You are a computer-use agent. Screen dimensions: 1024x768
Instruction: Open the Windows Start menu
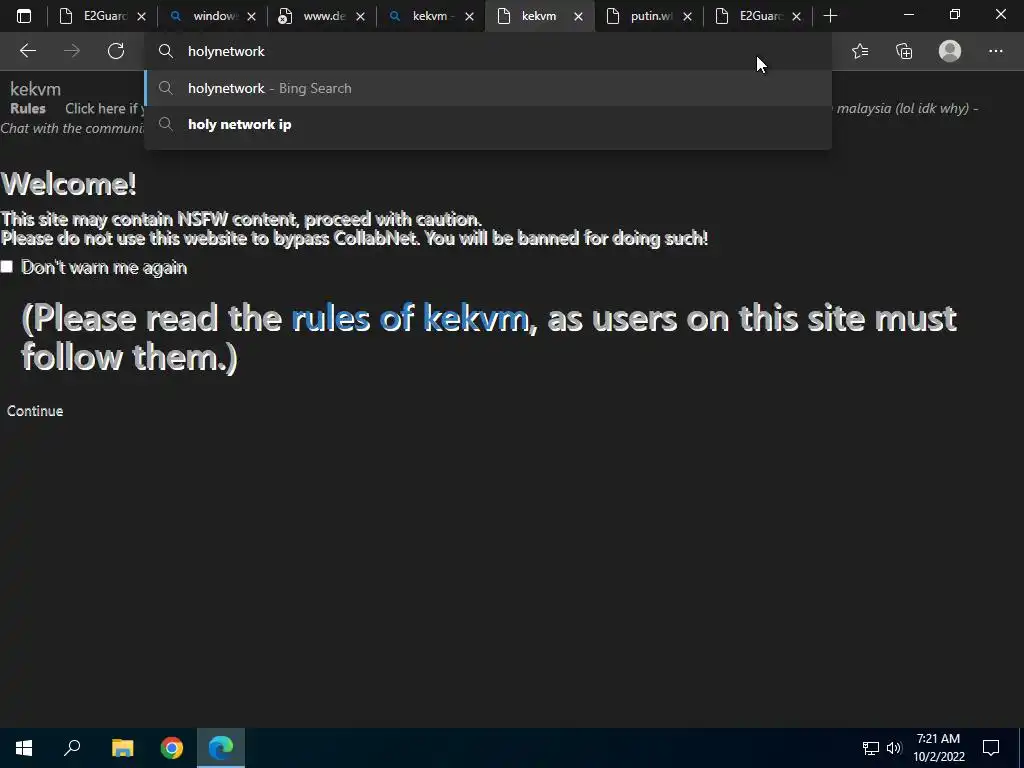click(x=24, y=748)
